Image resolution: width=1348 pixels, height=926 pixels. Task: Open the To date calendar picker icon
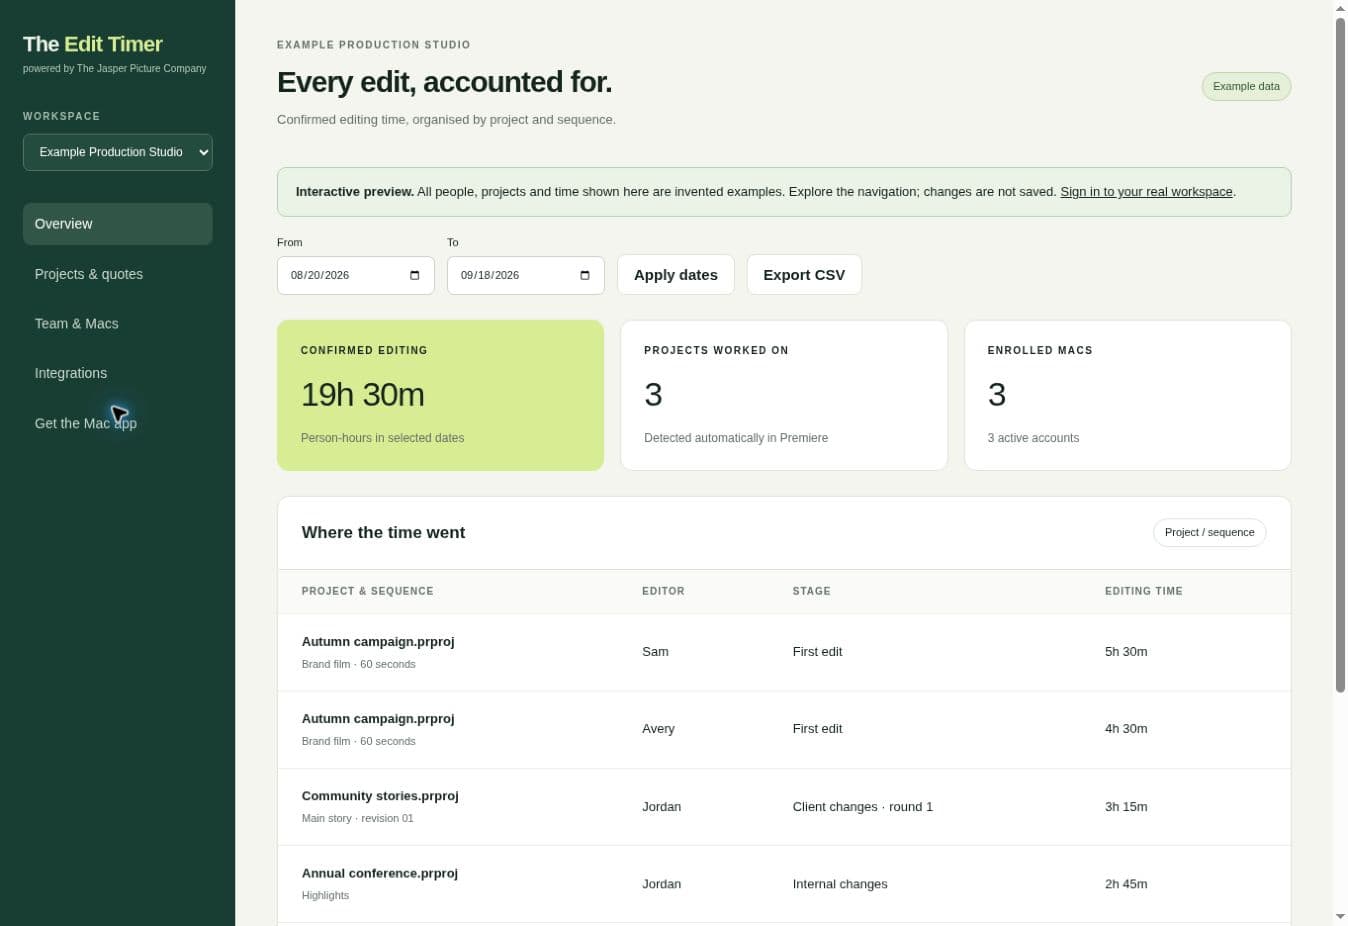coord(585,276)
